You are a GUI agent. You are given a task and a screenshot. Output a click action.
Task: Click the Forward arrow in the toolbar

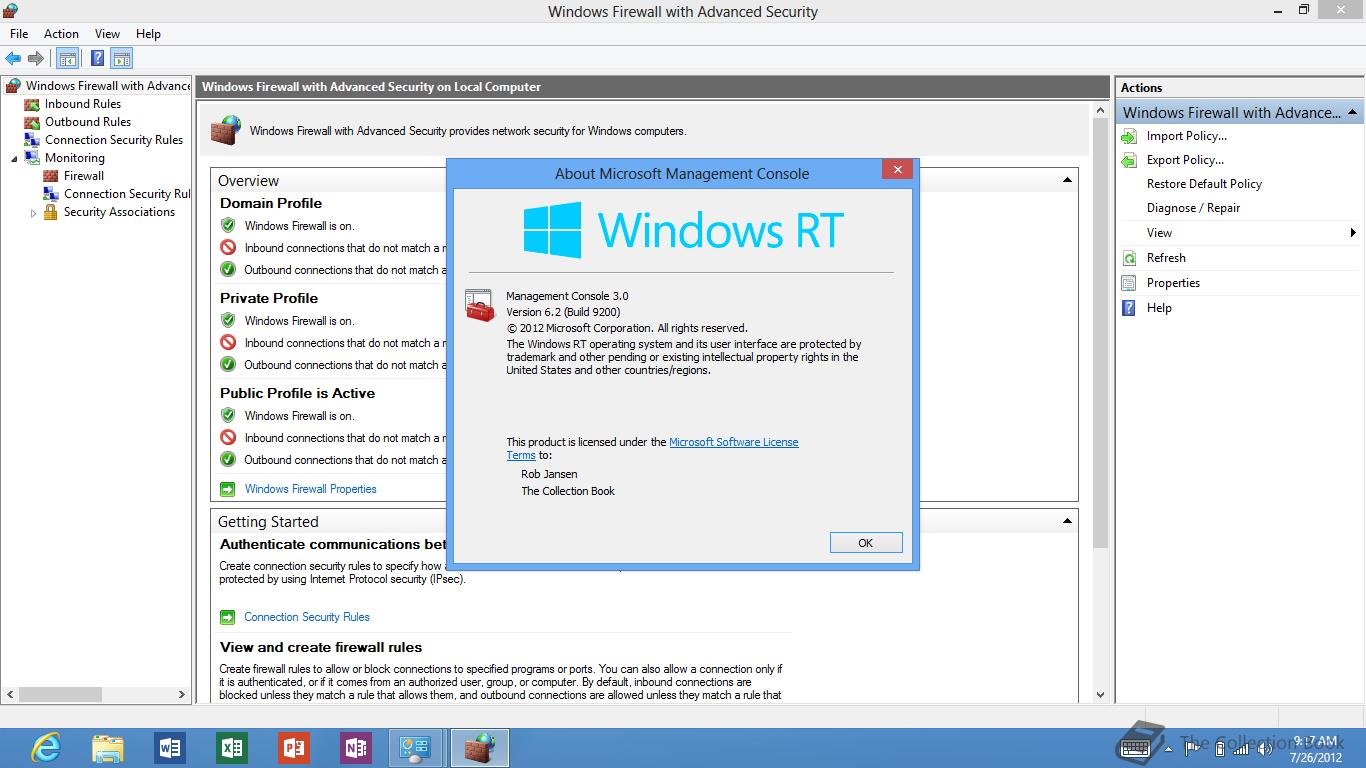point(36,59)
